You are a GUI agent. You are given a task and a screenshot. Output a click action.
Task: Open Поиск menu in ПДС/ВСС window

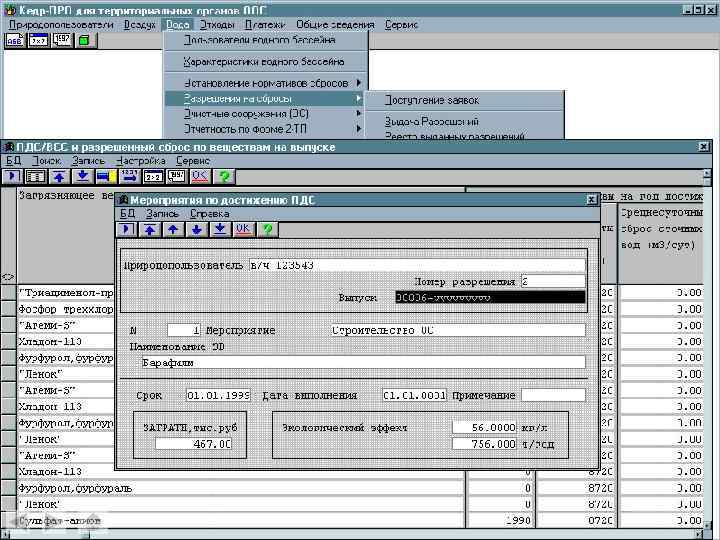pos(46,161)
